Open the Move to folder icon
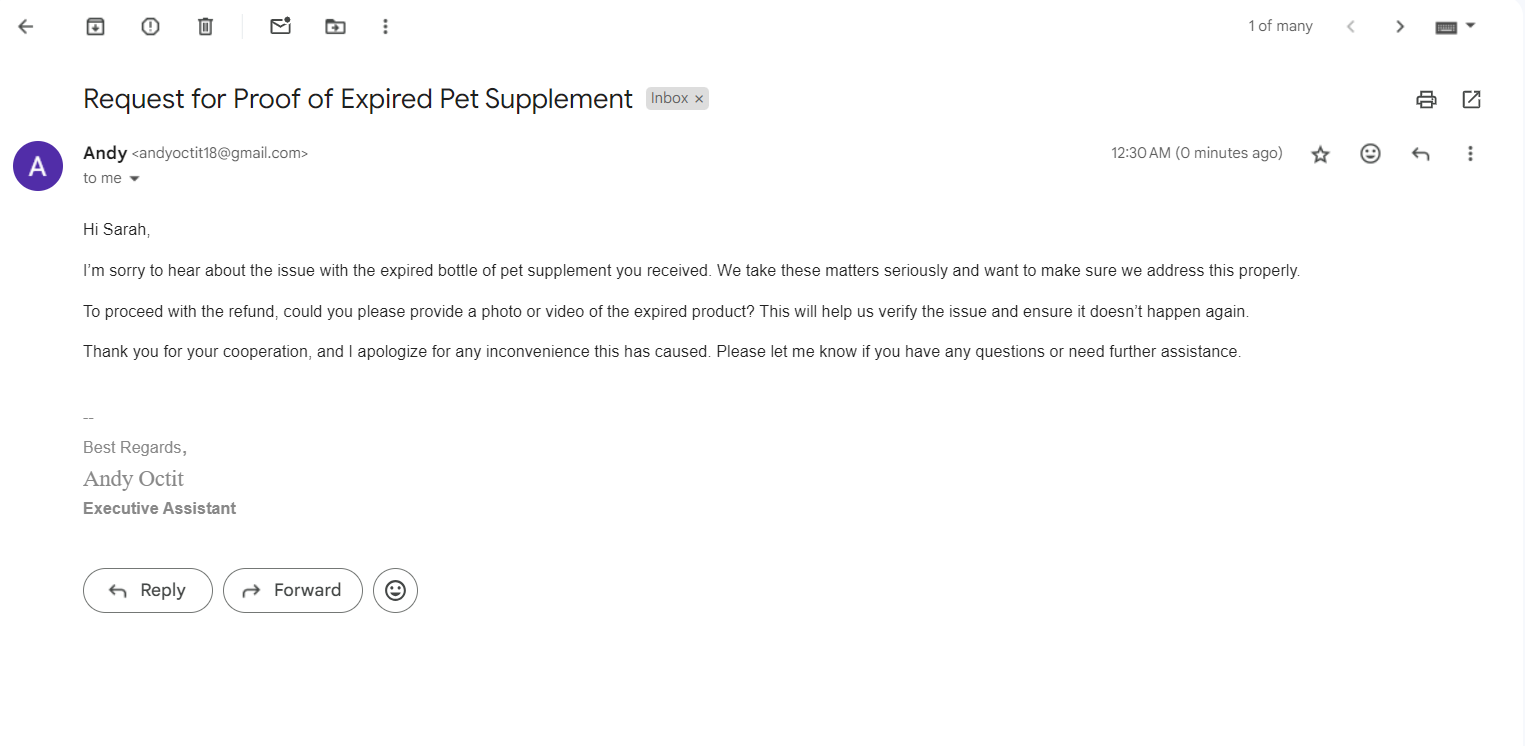The width and height of the screenshot is (1525, 746). [335, 27]
